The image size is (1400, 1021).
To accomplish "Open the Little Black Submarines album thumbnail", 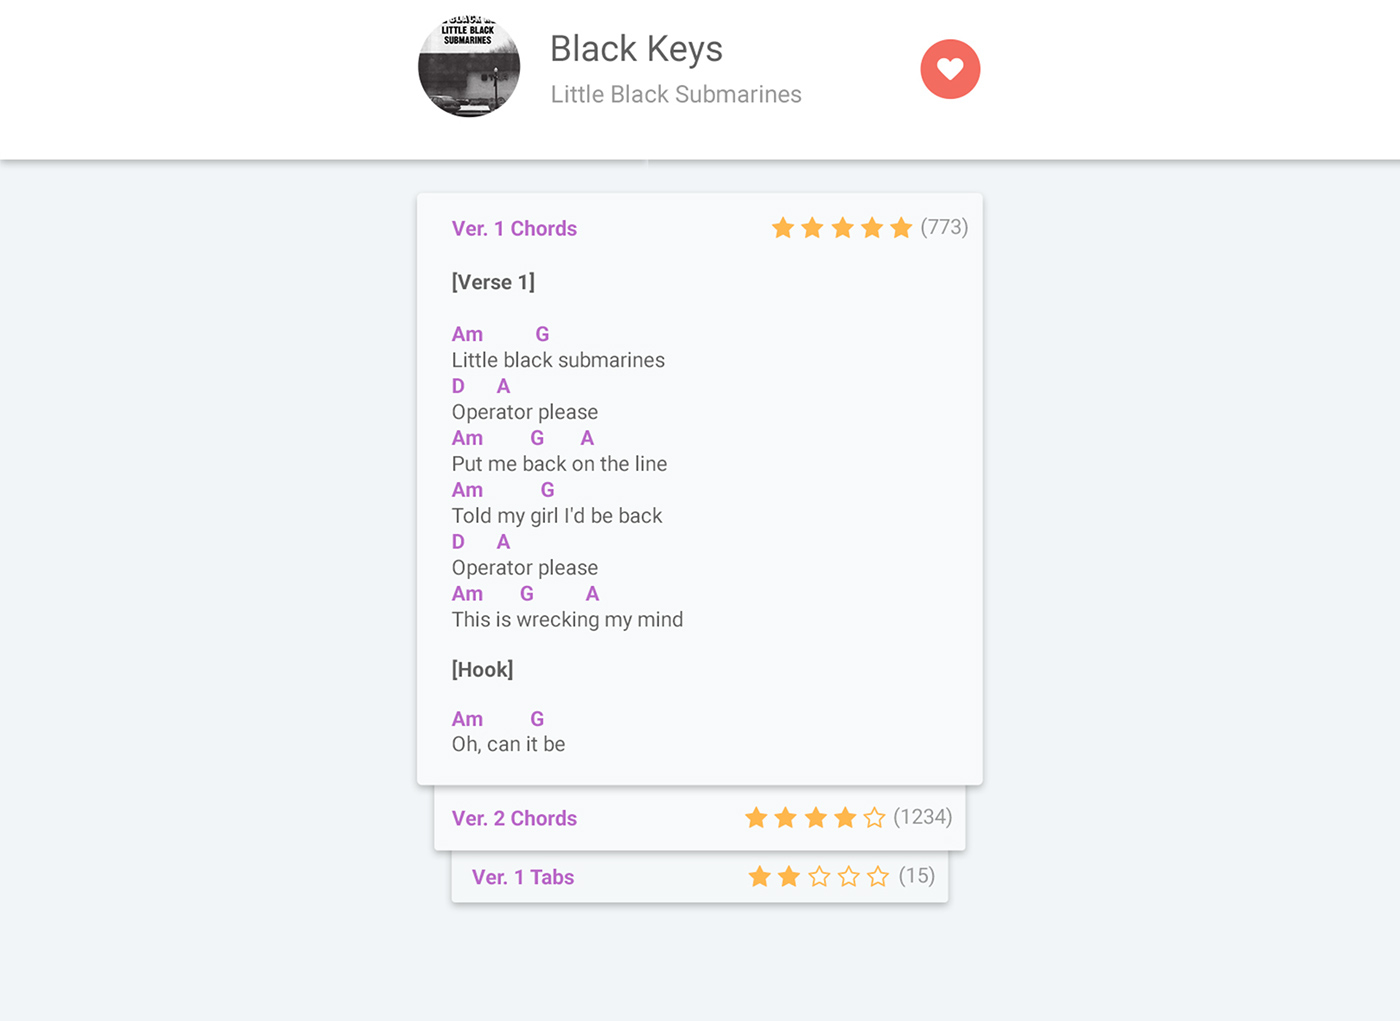I will [x=469, y=66].
